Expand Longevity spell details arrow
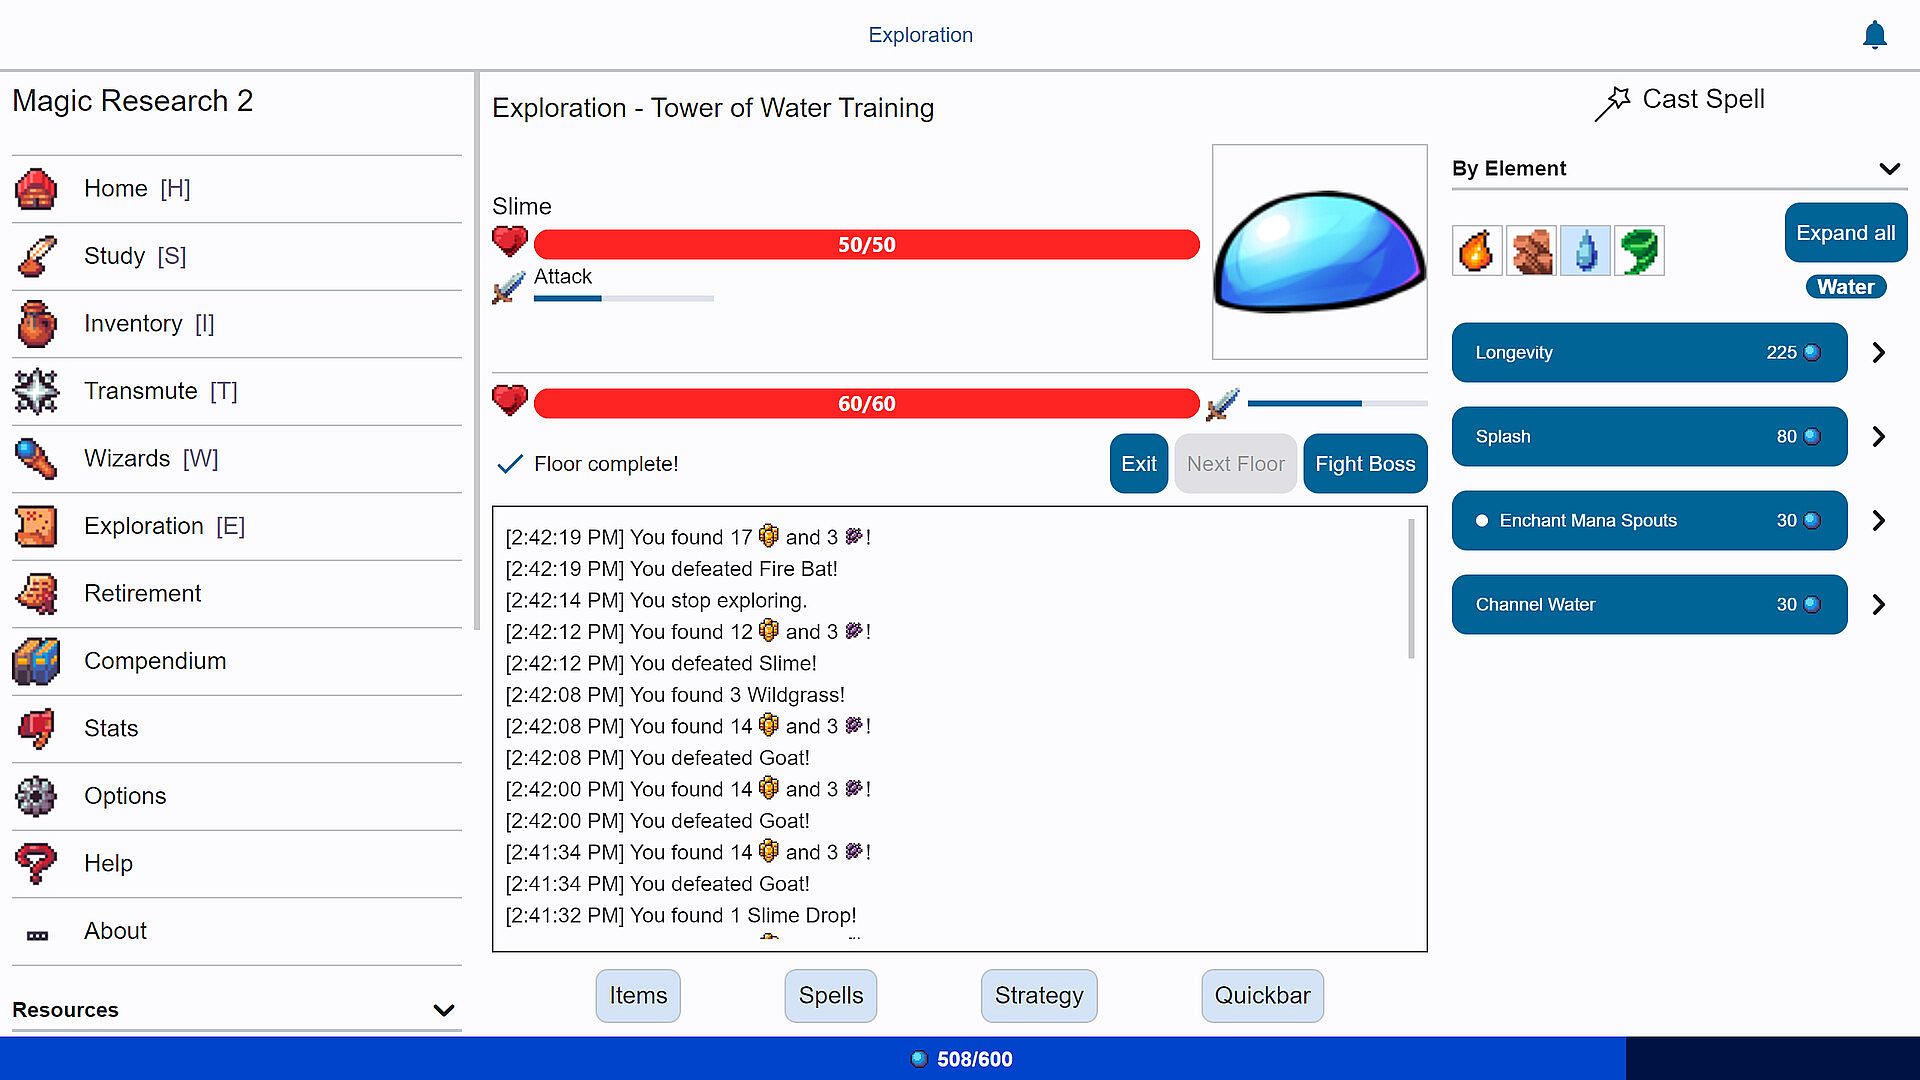This screenshot has width=1920, height=1080. pyautogui.click(x=1878, y=352)
